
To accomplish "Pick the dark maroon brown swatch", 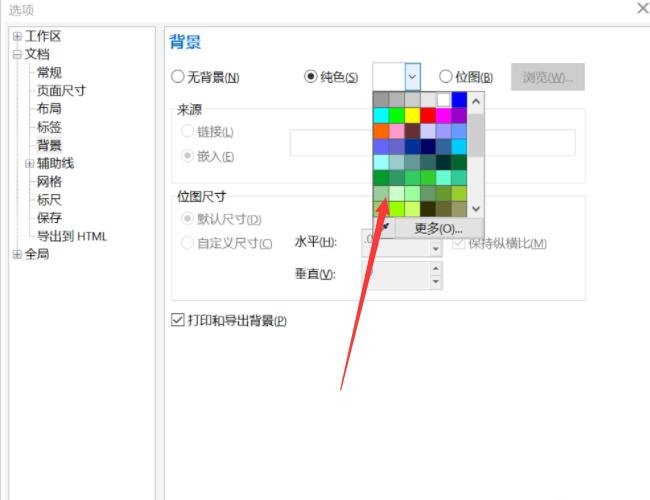I will 412,131.
